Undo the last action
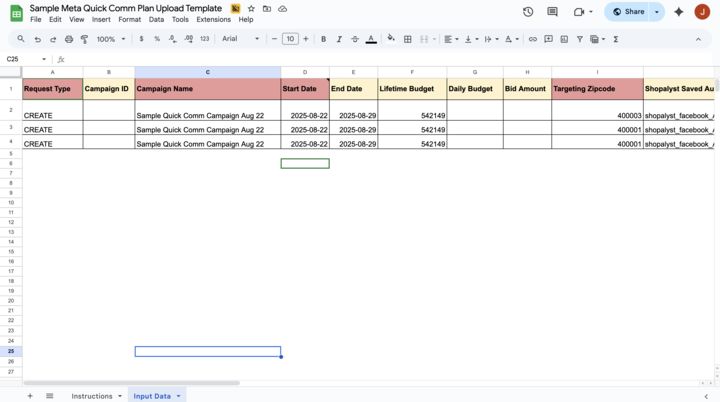 [x=38, y=40]
